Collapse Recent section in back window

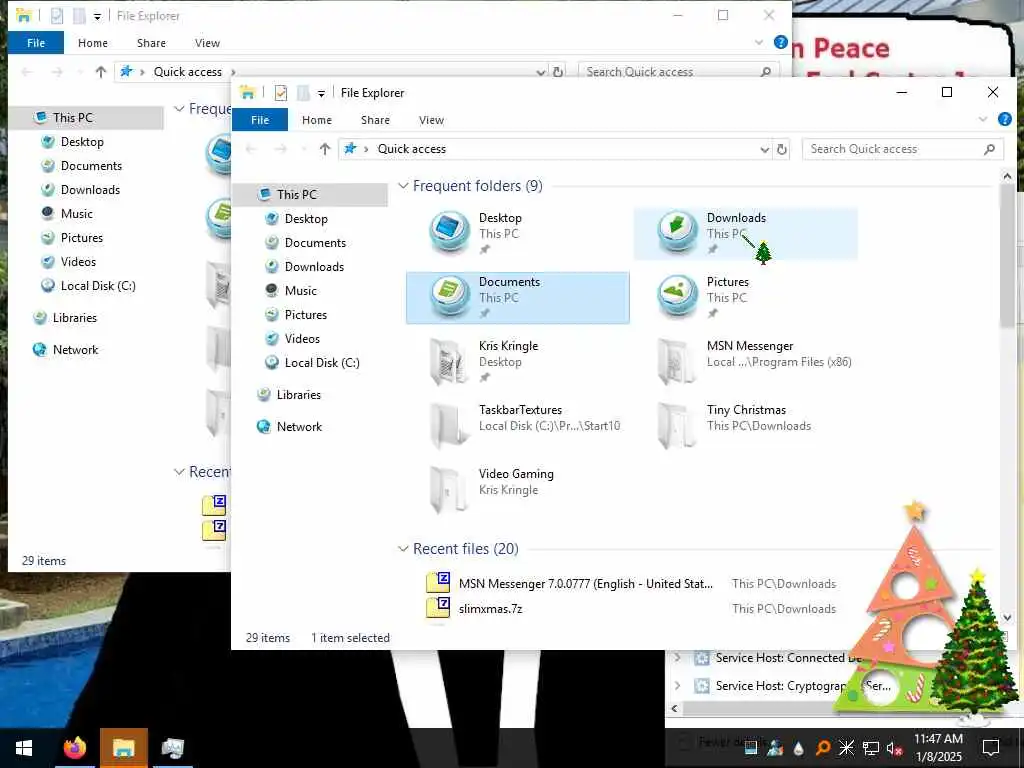point(179,472)
